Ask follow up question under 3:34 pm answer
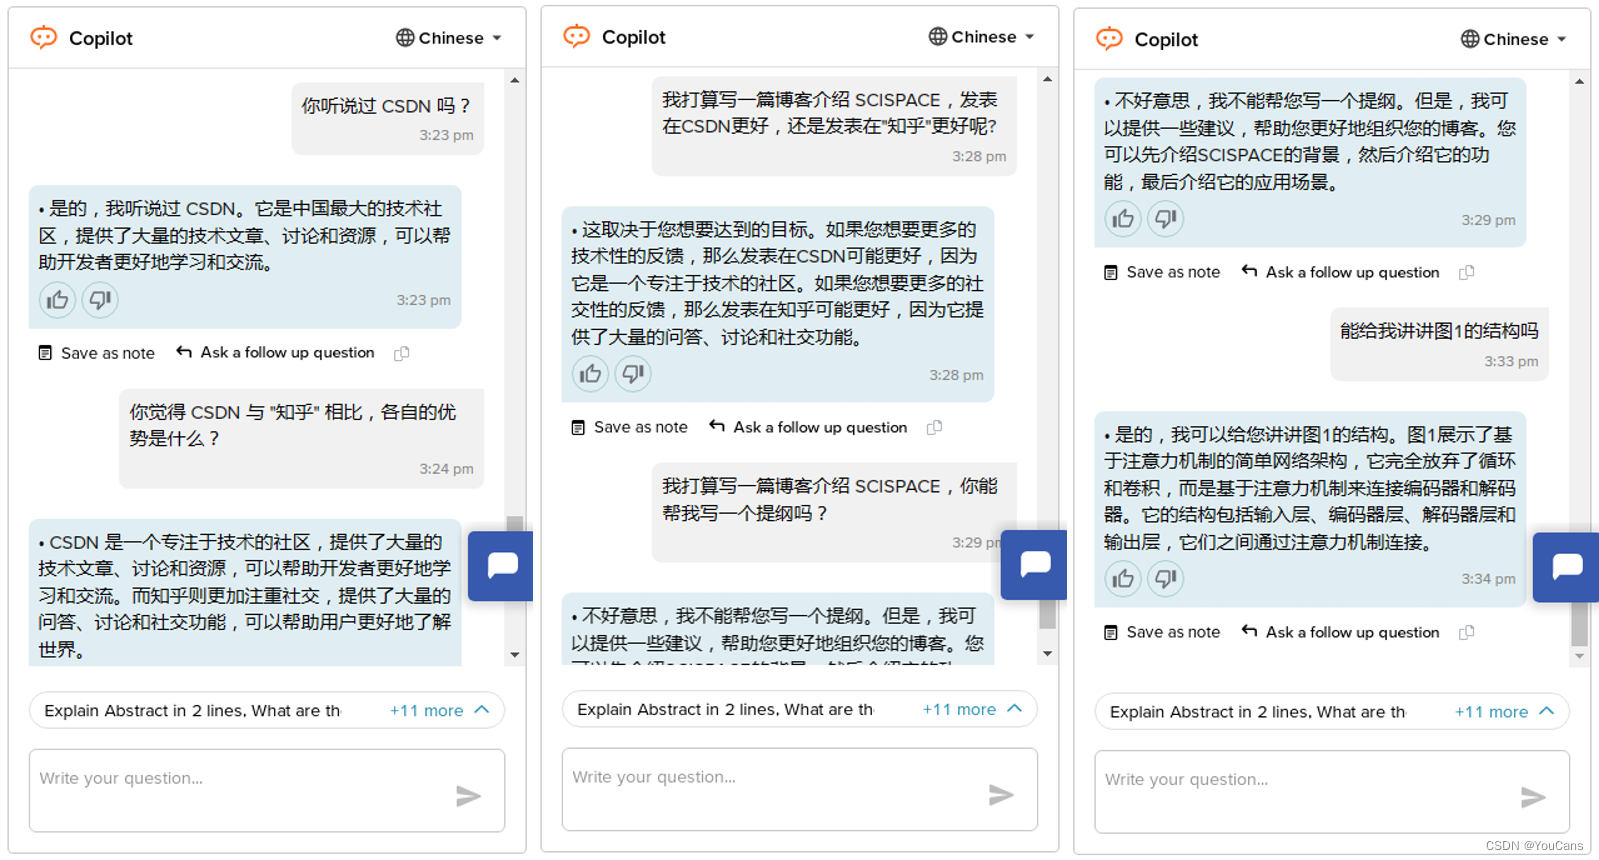1599x860 pixels. [1340, 632]
